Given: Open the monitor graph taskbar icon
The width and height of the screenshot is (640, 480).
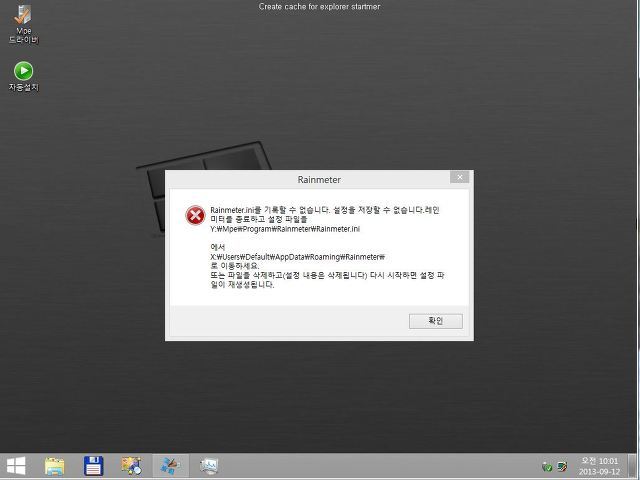Looking at the screenshot, I should point(209,466).
